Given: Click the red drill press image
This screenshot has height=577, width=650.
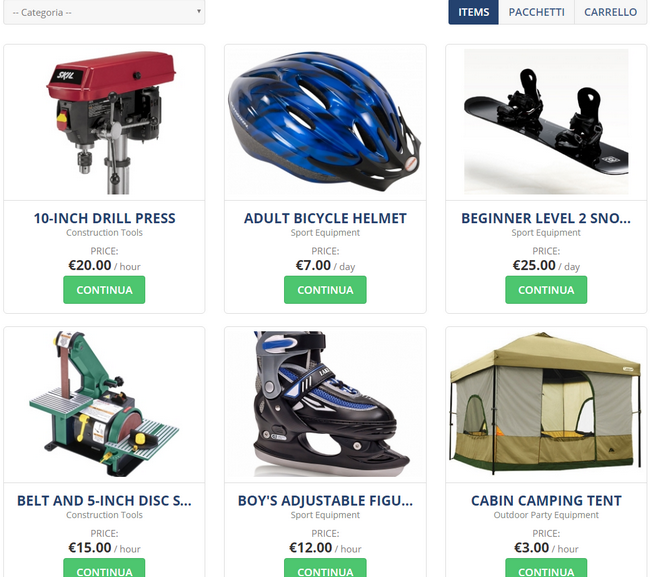Looking at the screenshot, I should pyautogui.click(x=111, y=122).
